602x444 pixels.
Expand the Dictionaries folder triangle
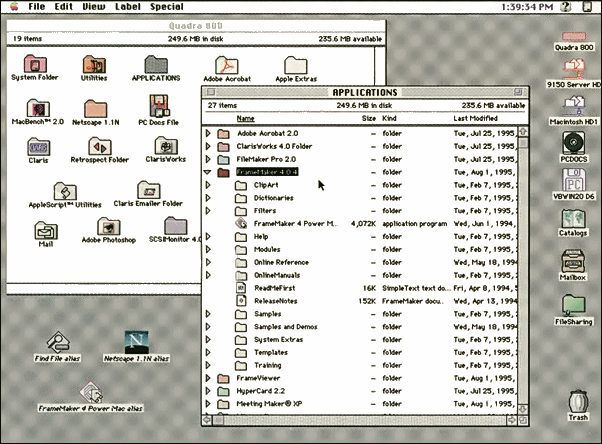pos(208,198)
